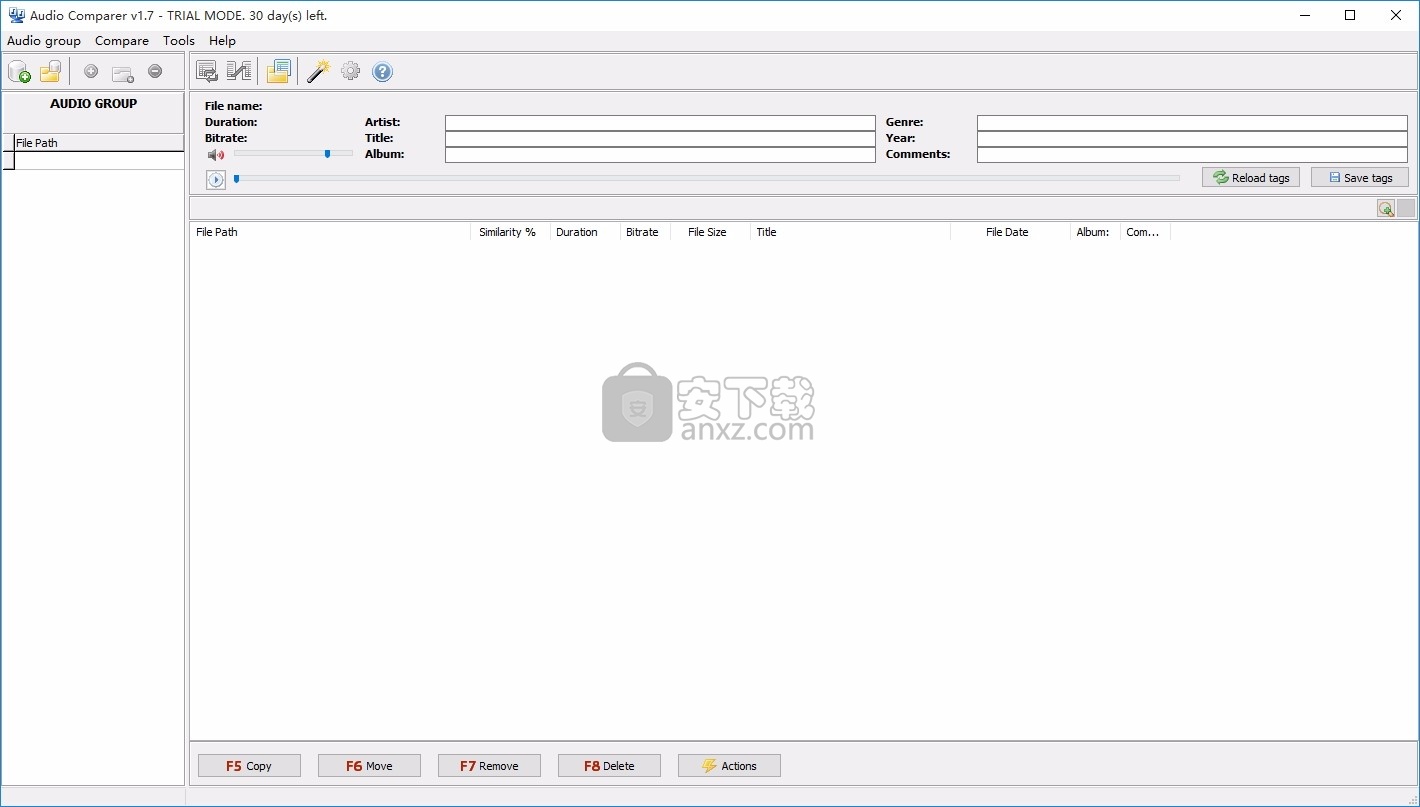
Task: Click the greyed add files plus icon
Action: [91, 72]
